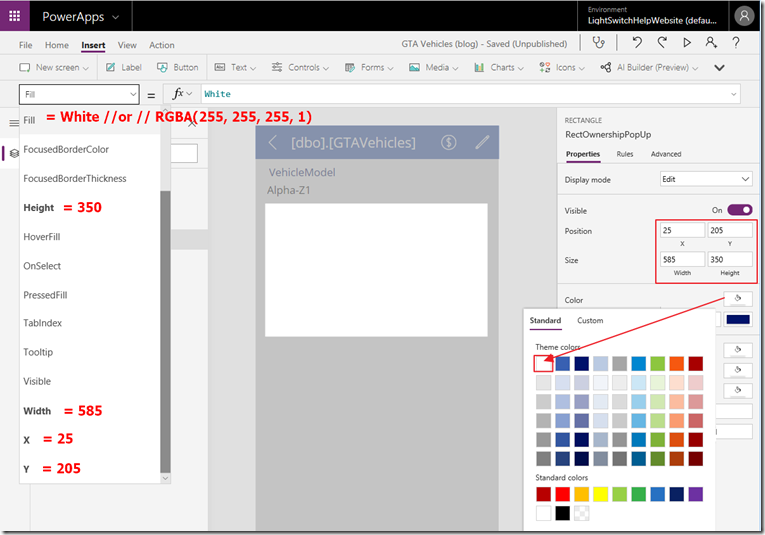765x535 pixels.
Task: Open the New screen dropdown
Action: click(54, 67)
